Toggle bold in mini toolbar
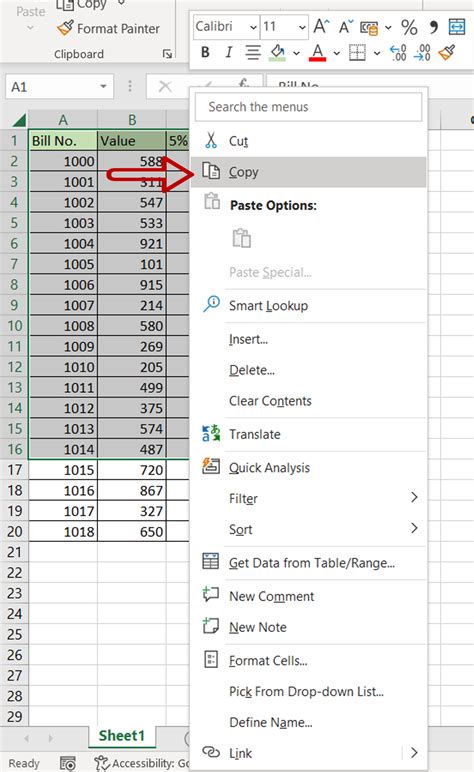Screen dimensions: 474x772 pos(205,52)
